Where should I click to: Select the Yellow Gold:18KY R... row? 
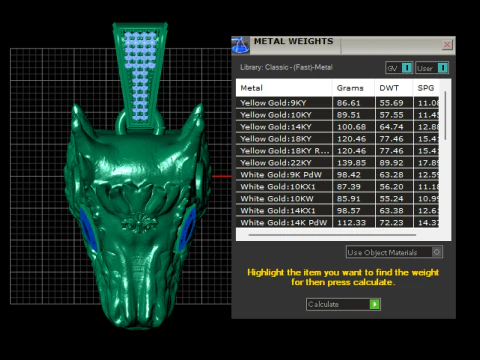pos(337,151)
